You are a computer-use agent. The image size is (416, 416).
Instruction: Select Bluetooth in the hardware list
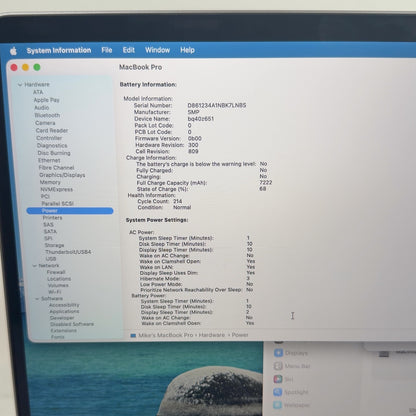[47, 115]
